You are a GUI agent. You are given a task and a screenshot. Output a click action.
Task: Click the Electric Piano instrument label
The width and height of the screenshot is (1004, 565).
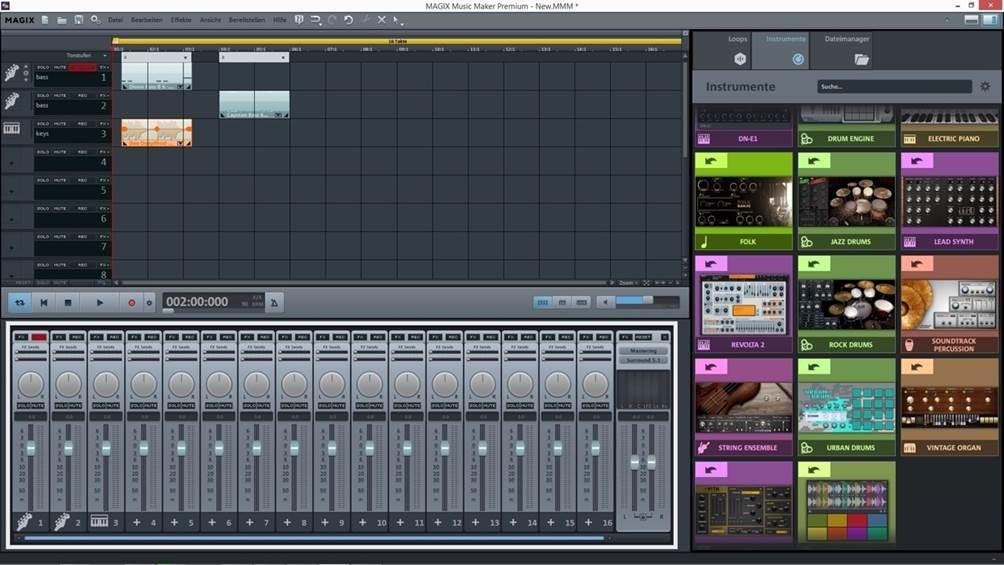pyautogui.click(x=953, y=138)
